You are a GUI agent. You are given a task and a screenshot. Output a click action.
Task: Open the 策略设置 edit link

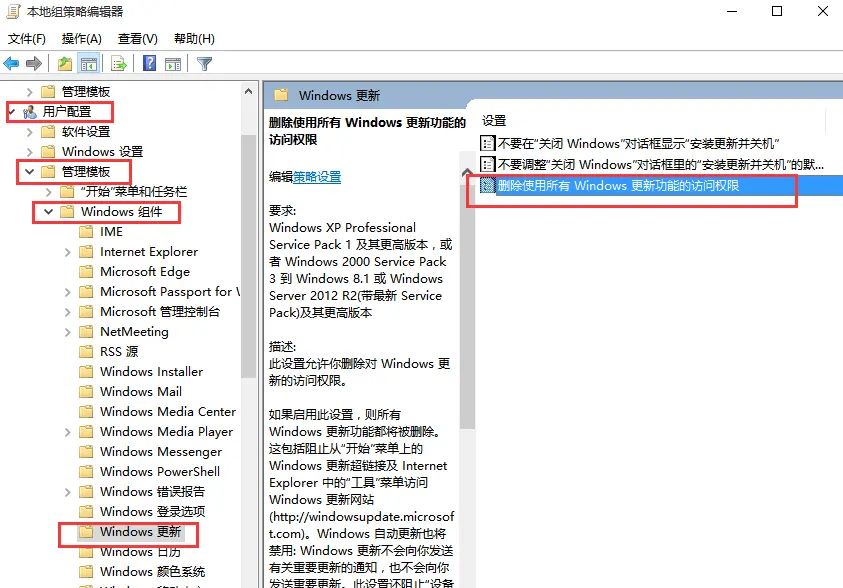(317, 177)
